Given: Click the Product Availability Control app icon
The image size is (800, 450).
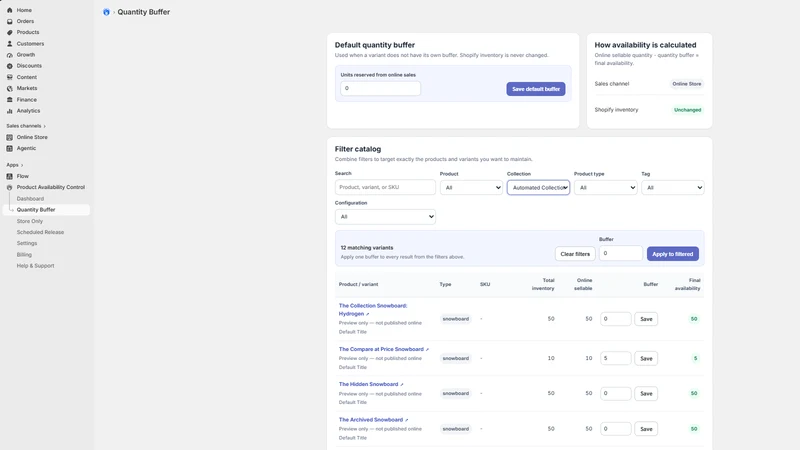Looking at the screenshot, I should point(10,187).
